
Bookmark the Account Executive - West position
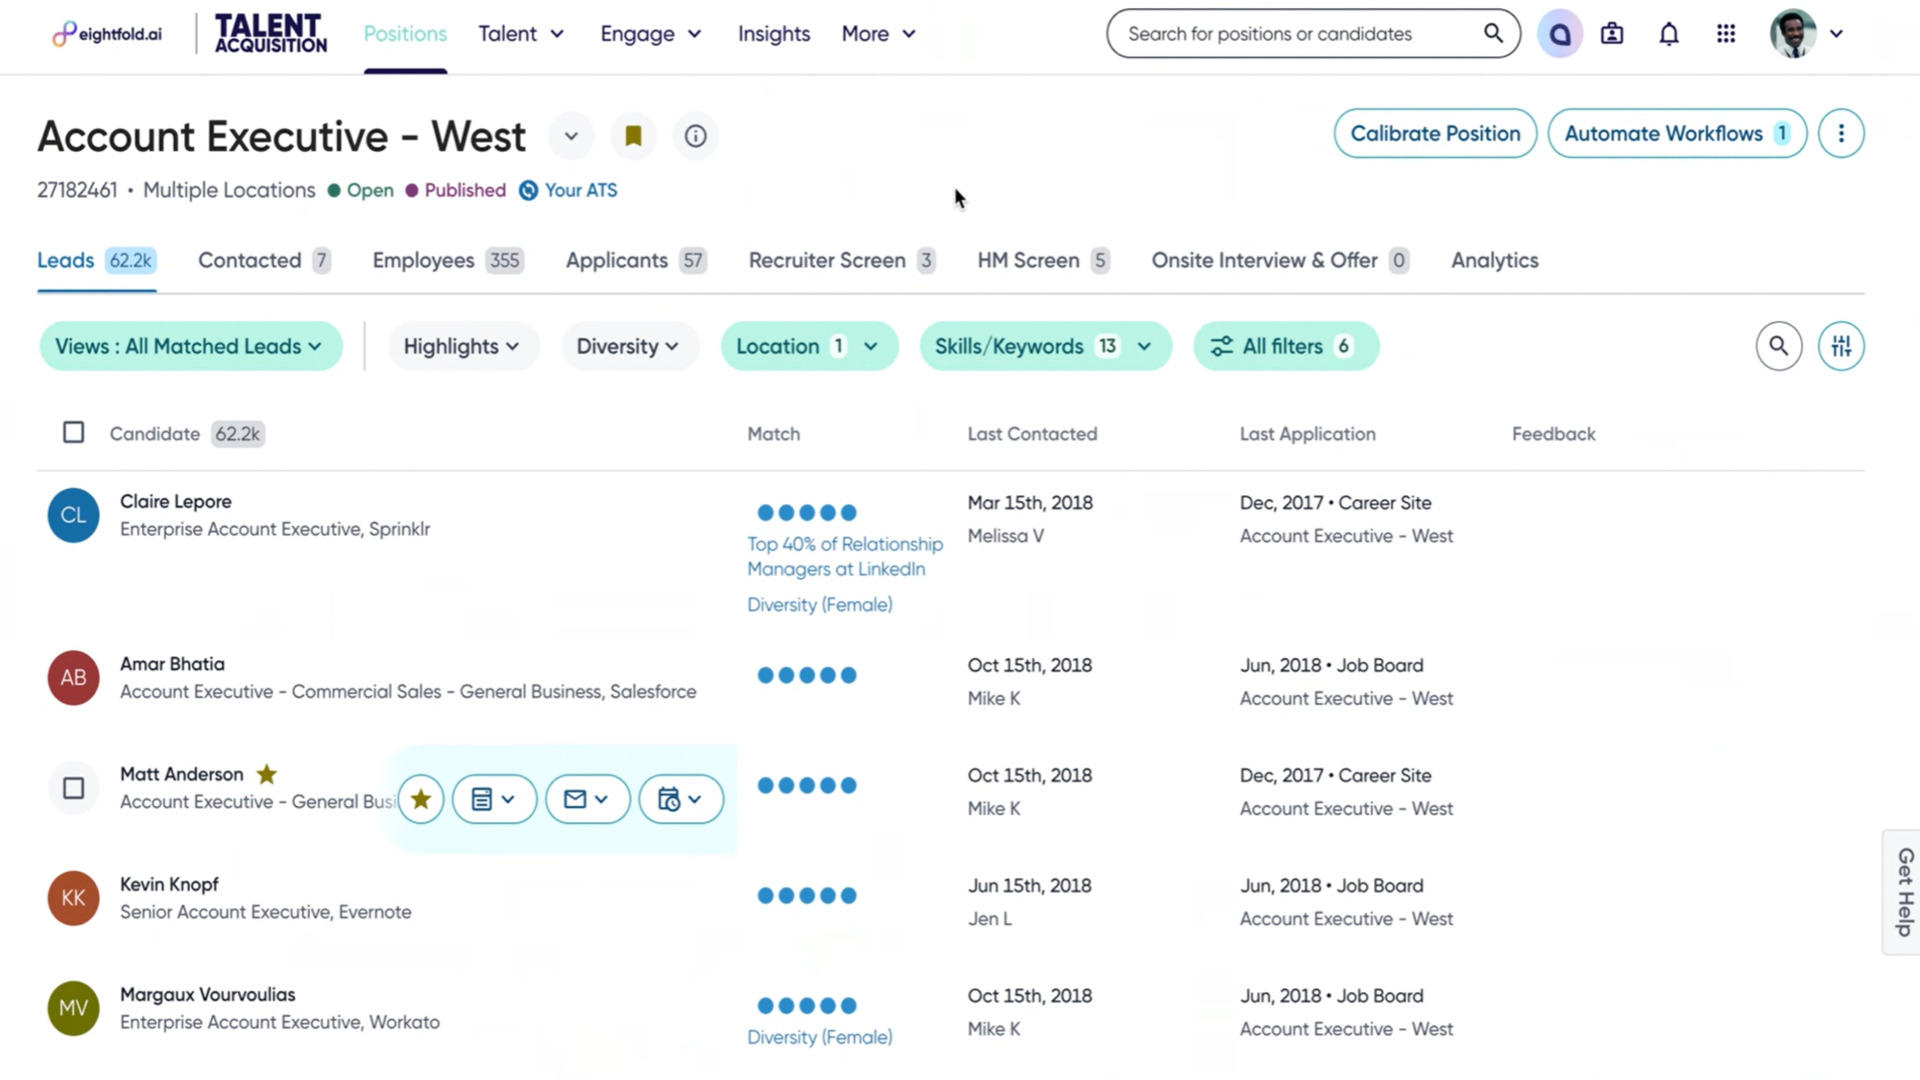633,136
